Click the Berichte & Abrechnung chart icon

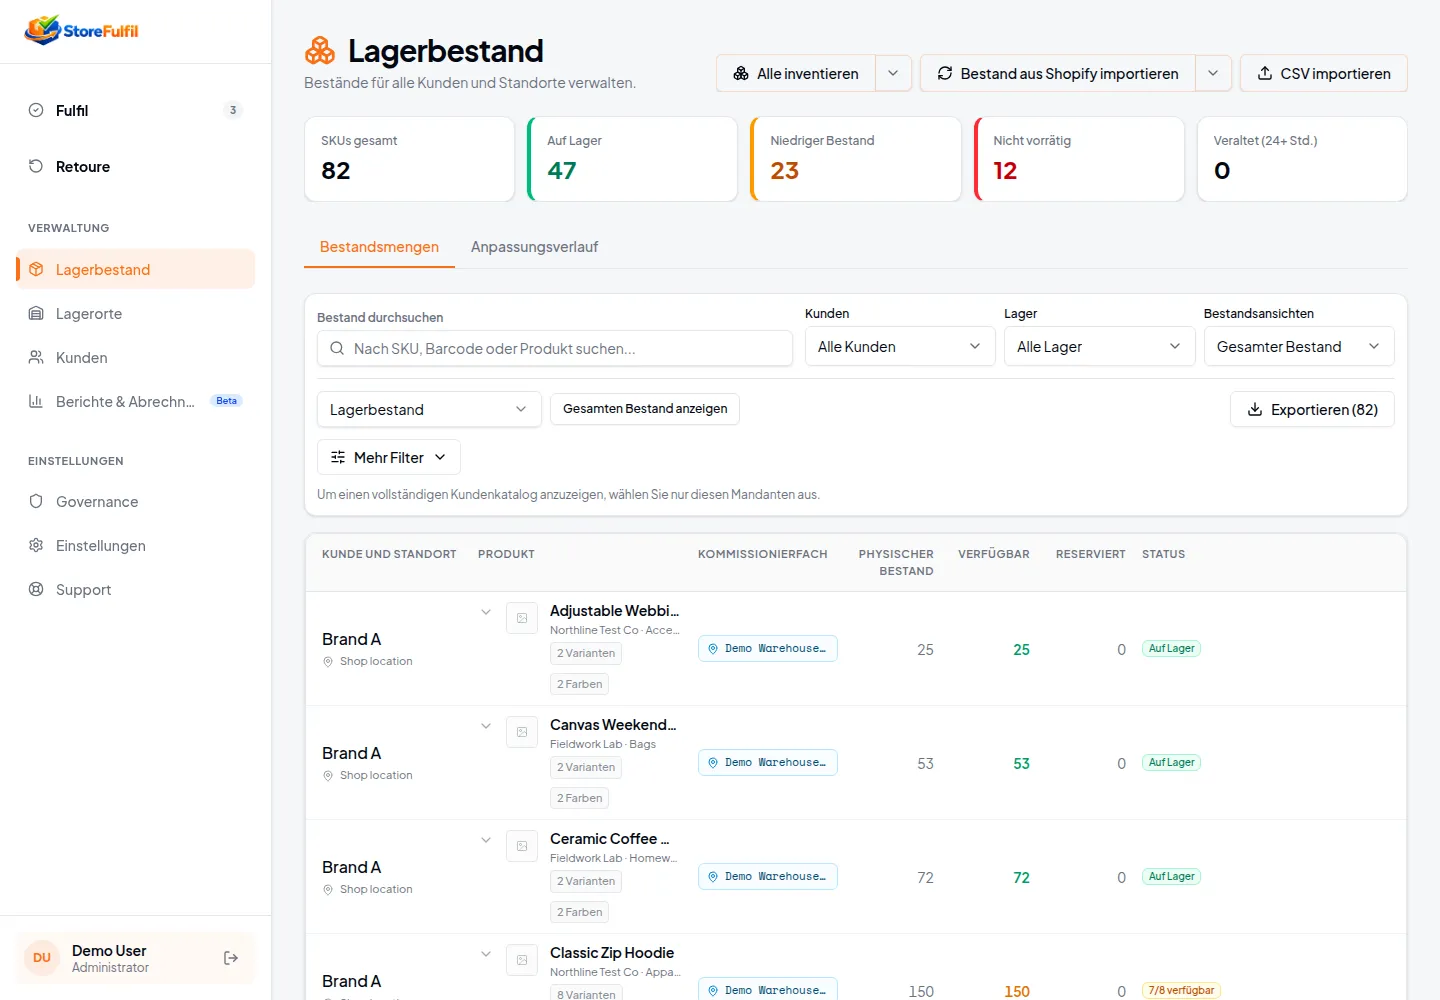[x=36, y=401]
